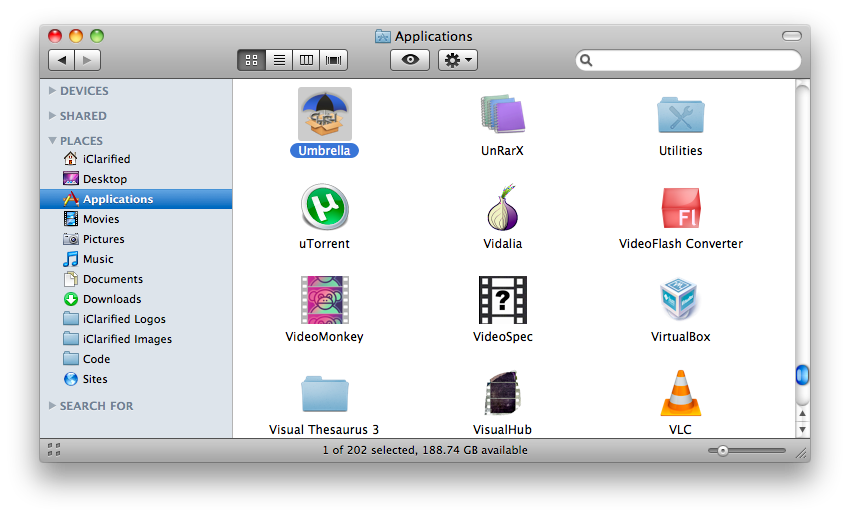Click the Quick Look eye button
Image resolution: width=850 pixels, height=517 pixels.
click(x=410, y=60)
